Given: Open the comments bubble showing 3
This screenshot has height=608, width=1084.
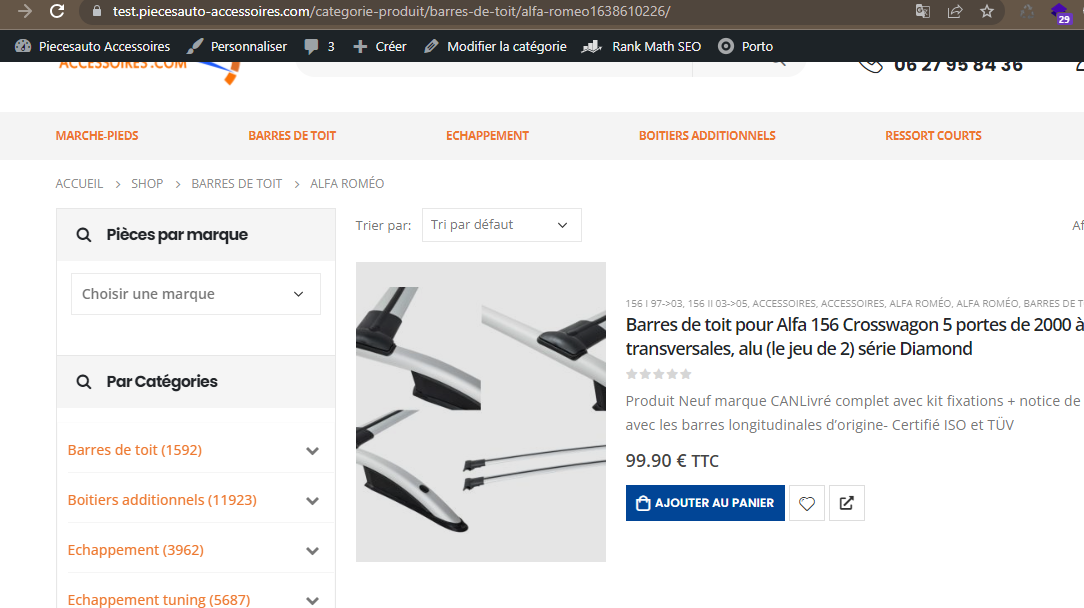Looking at the screenshot, I should pos(319,46).
